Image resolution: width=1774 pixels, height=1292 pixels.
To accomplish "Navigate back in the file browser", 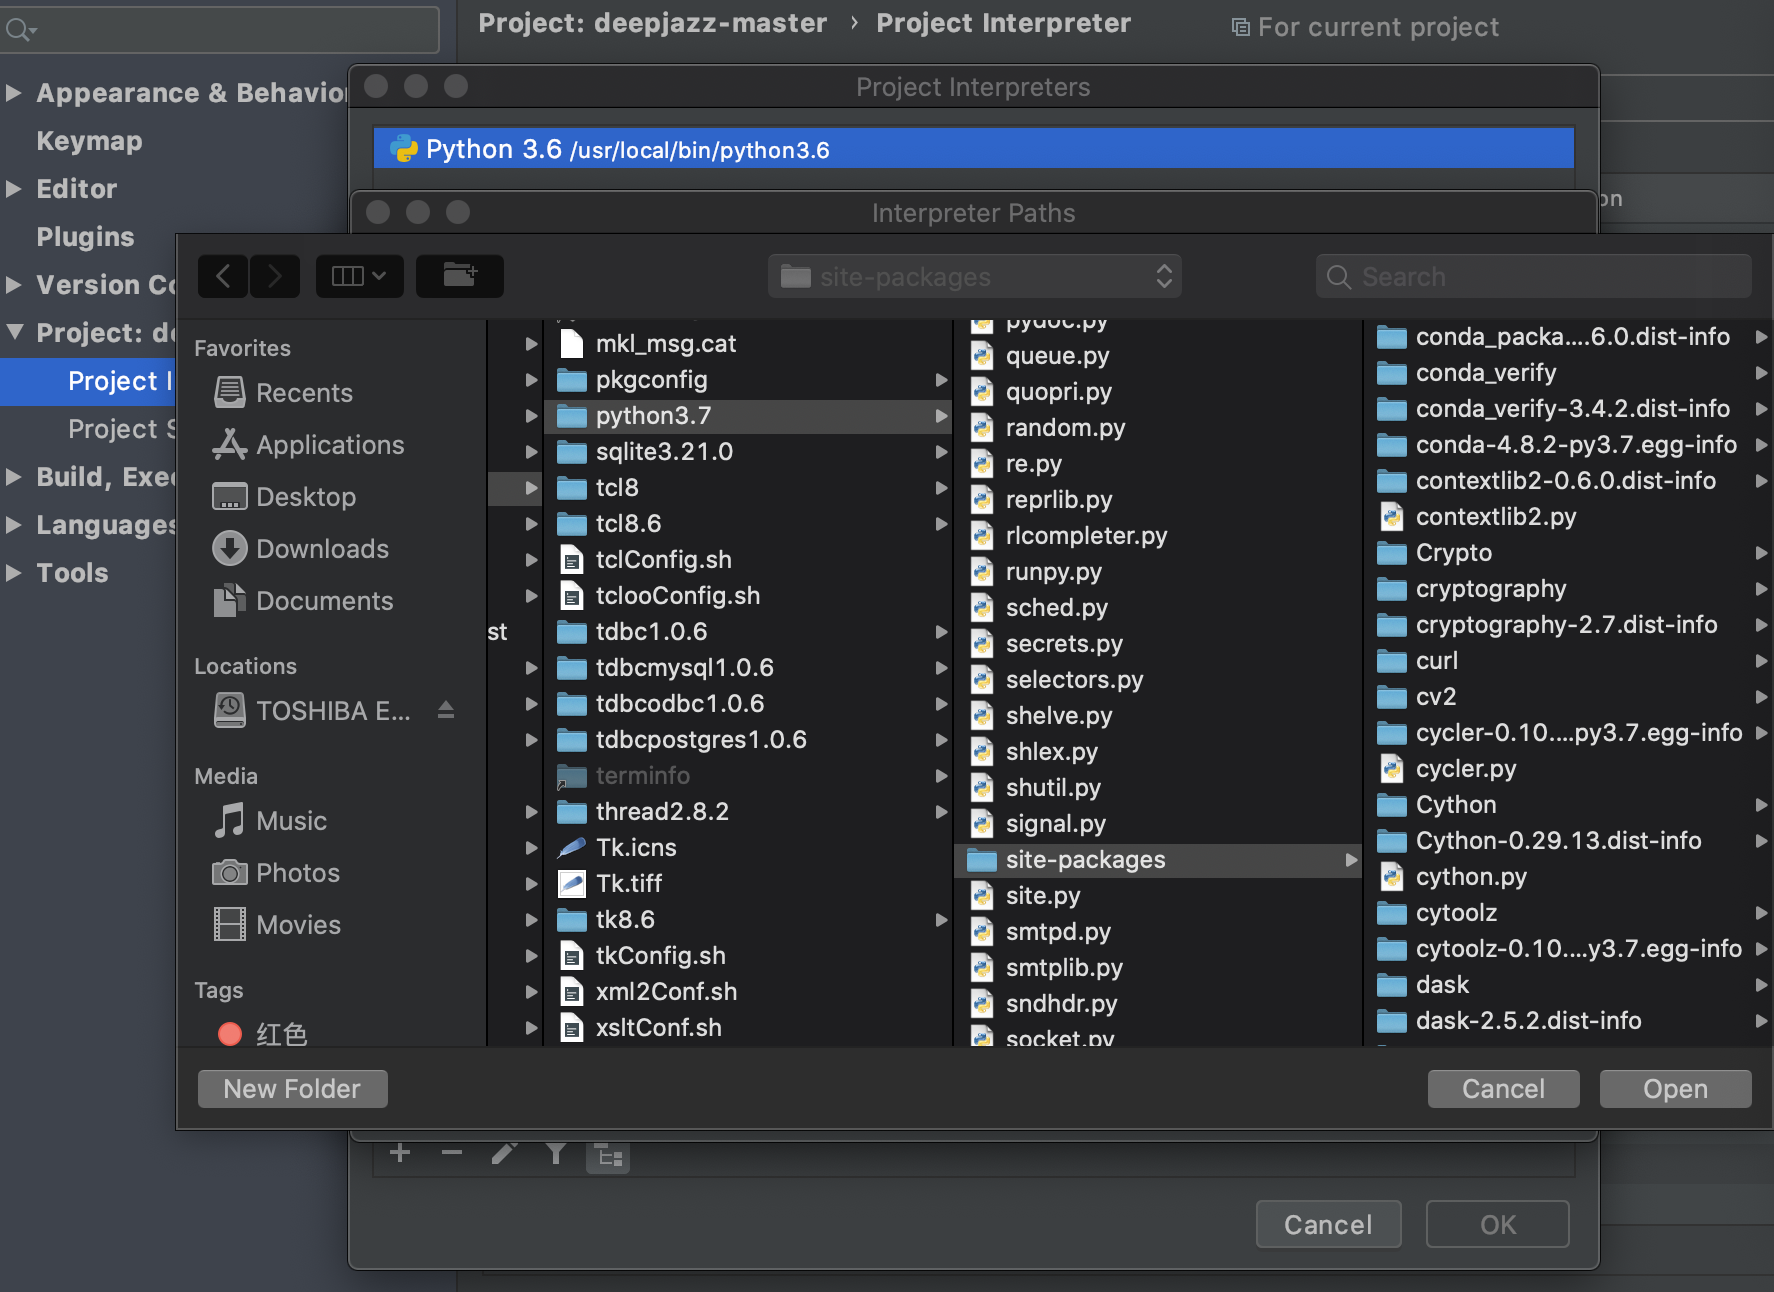I will pos(222,276).
